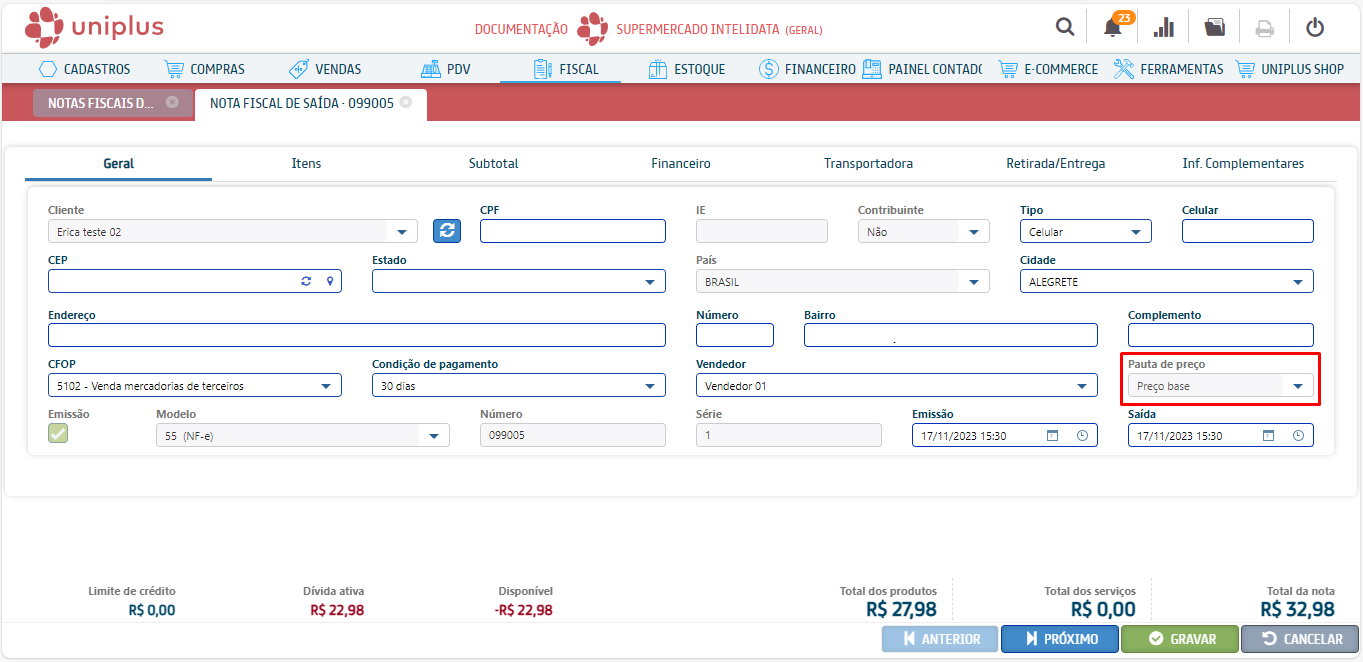Select the Geral tab

pyautogui.click(x=118, y=163)
